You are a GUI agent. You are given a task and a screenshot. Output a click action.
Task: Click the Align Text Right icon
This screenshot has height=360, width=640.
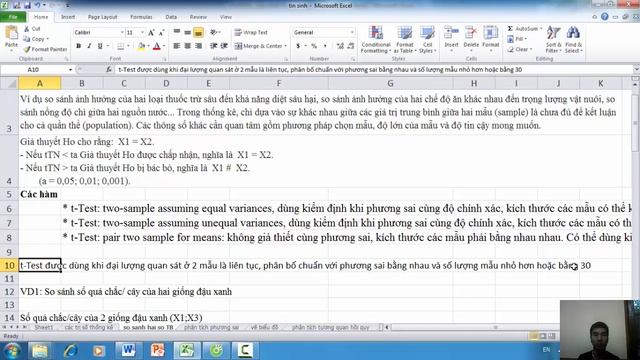coord(198,46)
